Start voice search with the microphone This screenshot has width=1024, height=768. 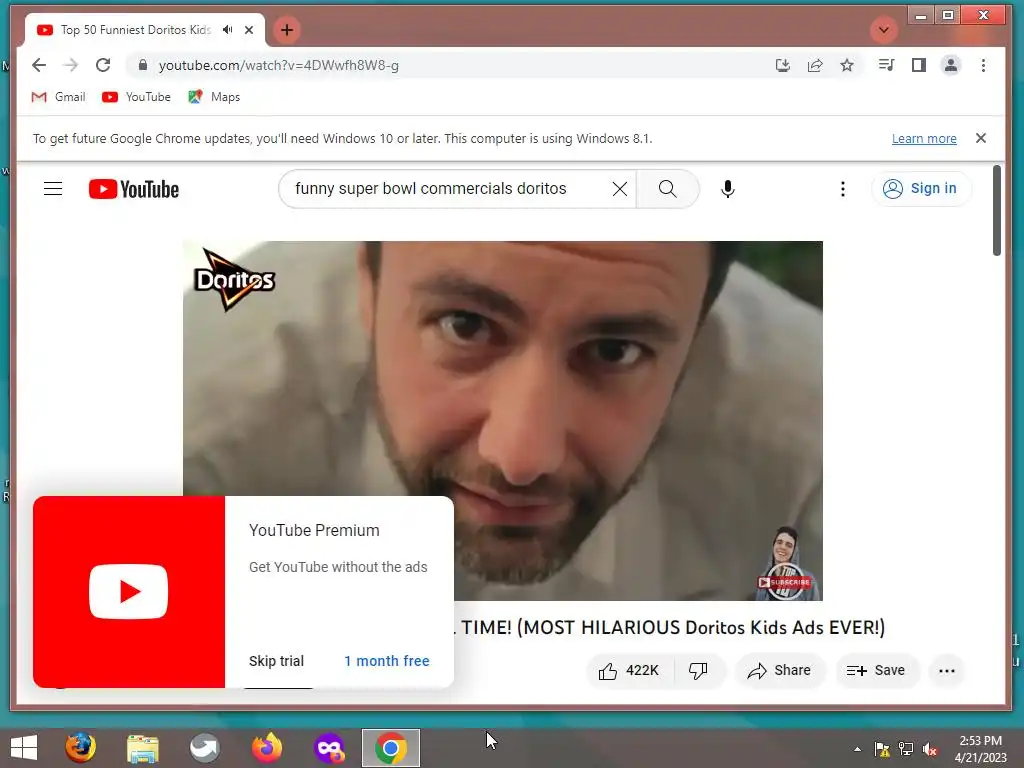coord(728,189)
